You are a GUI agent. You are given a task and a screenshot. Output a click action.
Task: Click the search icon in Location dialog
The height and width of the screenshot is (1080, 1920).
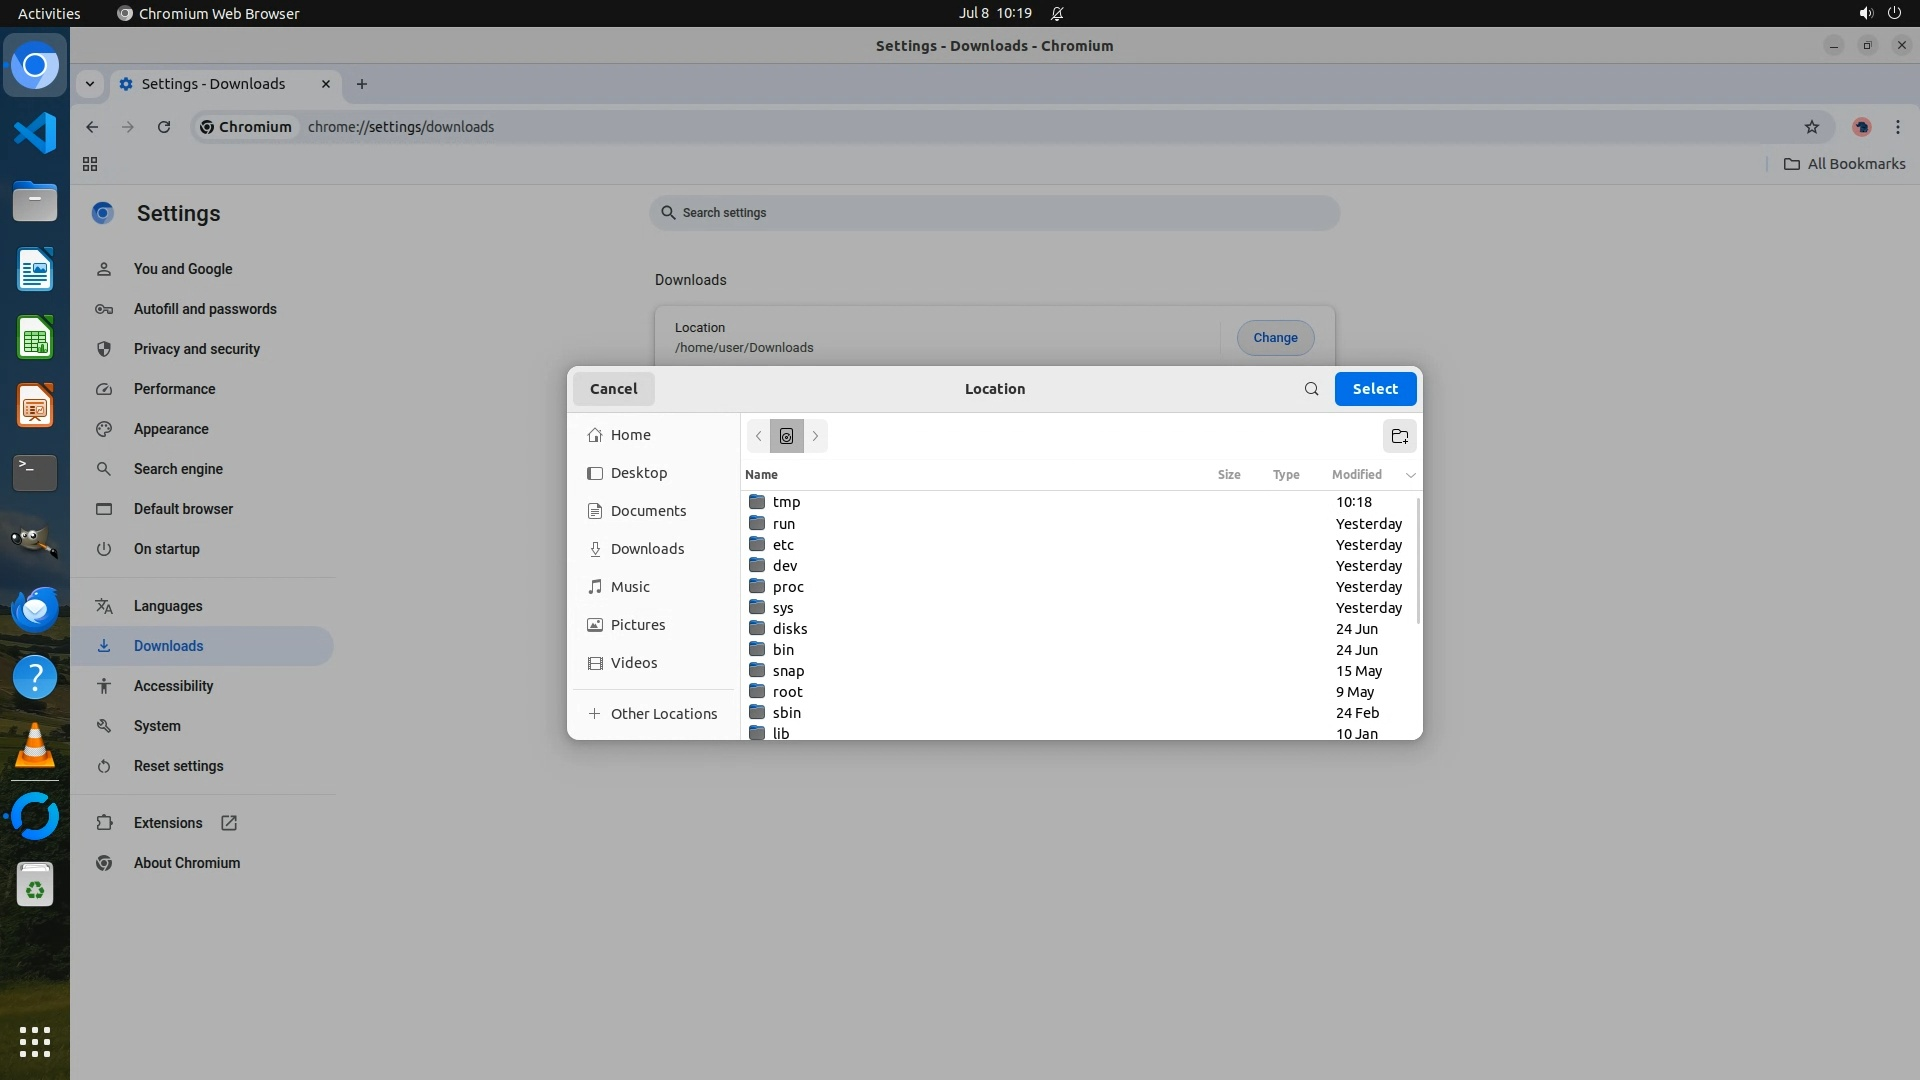(x=1311, y=389)
